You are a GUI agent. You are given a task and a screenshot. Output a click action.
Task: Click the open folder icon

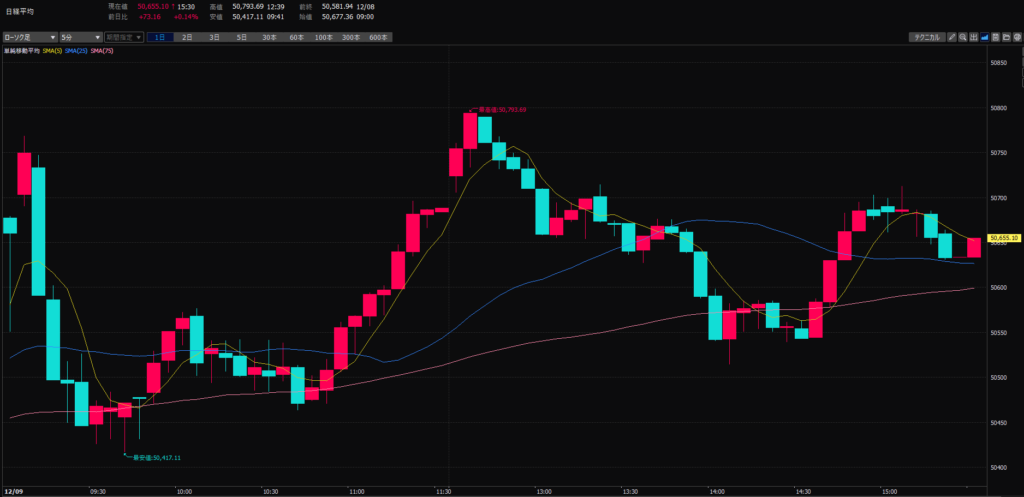1007,37
